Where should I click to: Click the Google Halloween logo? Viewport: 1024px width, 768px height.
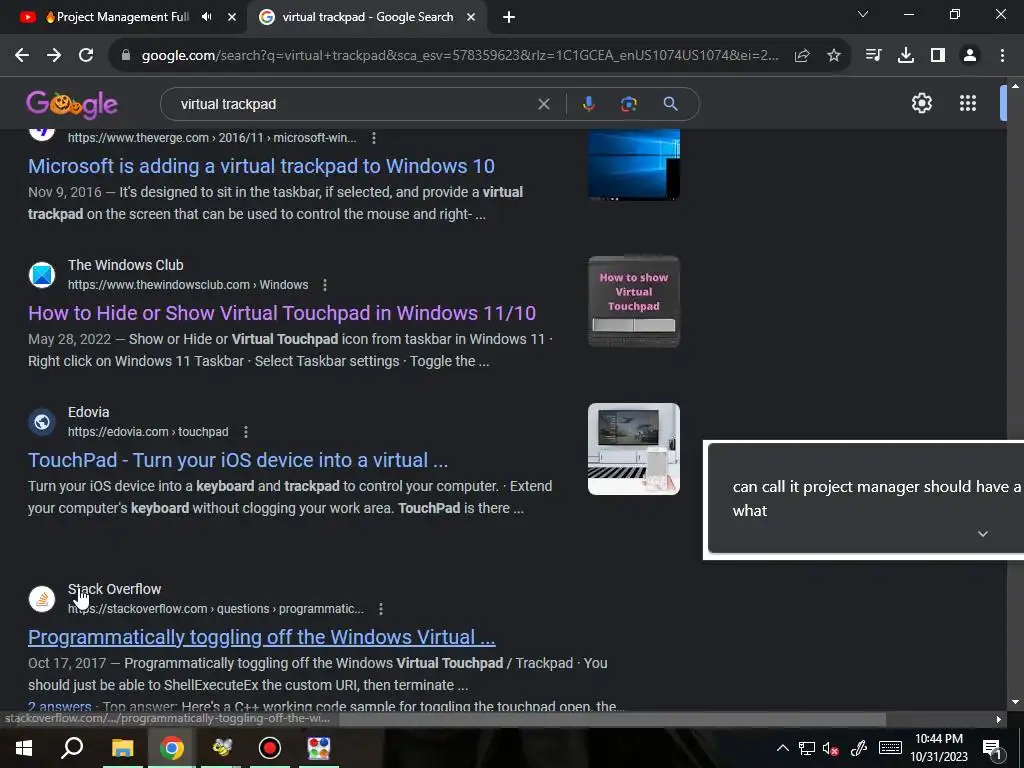pos(72,104)
